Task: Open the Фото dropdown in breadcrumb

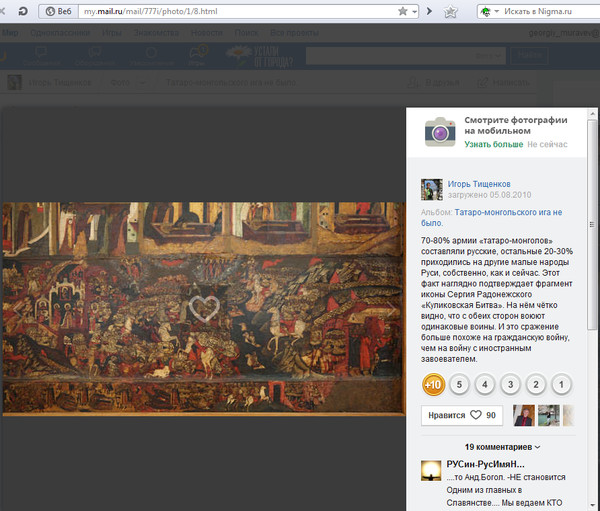Action: coord(128,83)
